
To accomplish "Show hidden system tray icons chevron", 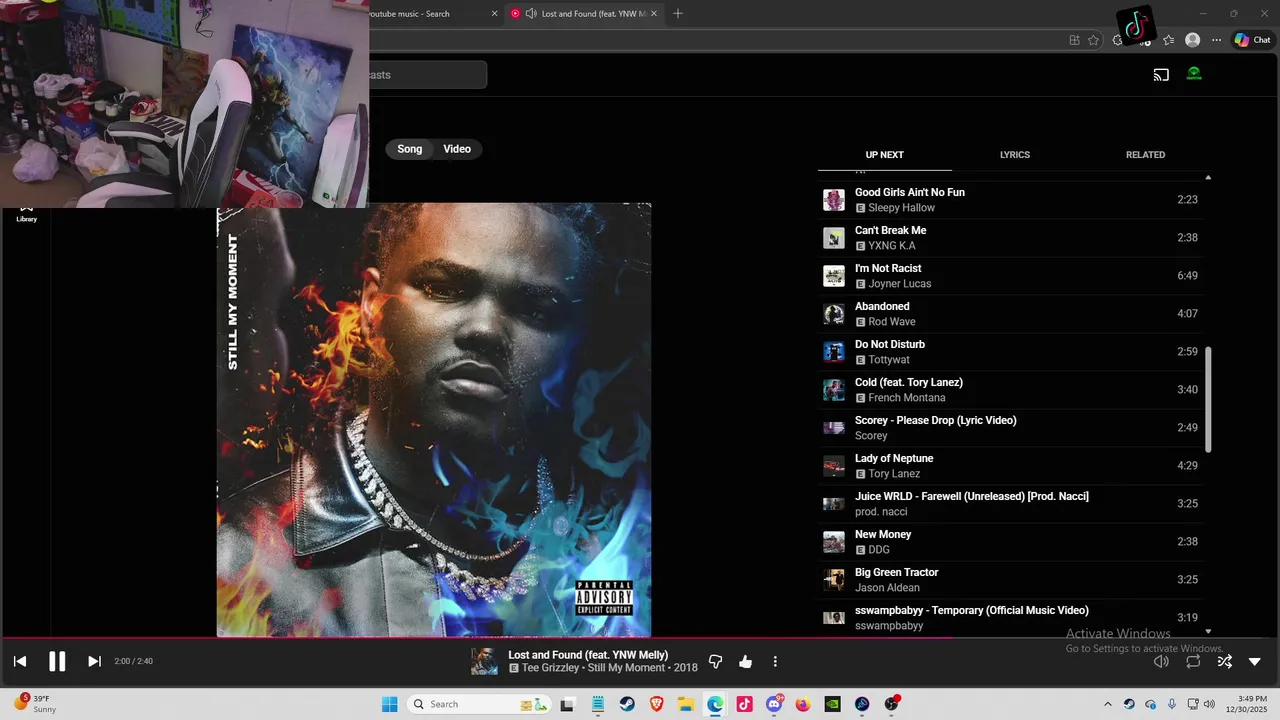I will coord(1107,704).
